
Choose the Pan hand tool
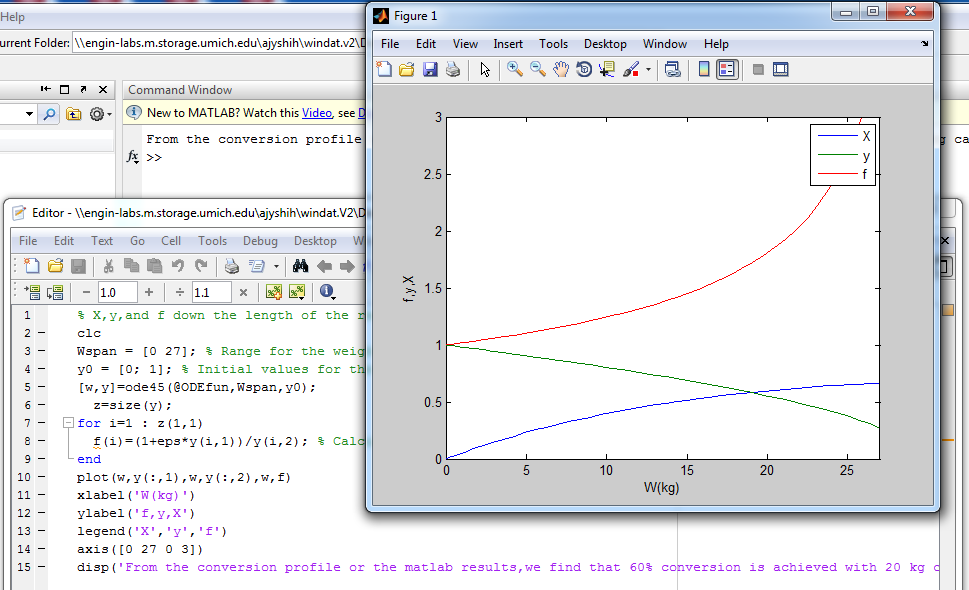pos(561,69)
